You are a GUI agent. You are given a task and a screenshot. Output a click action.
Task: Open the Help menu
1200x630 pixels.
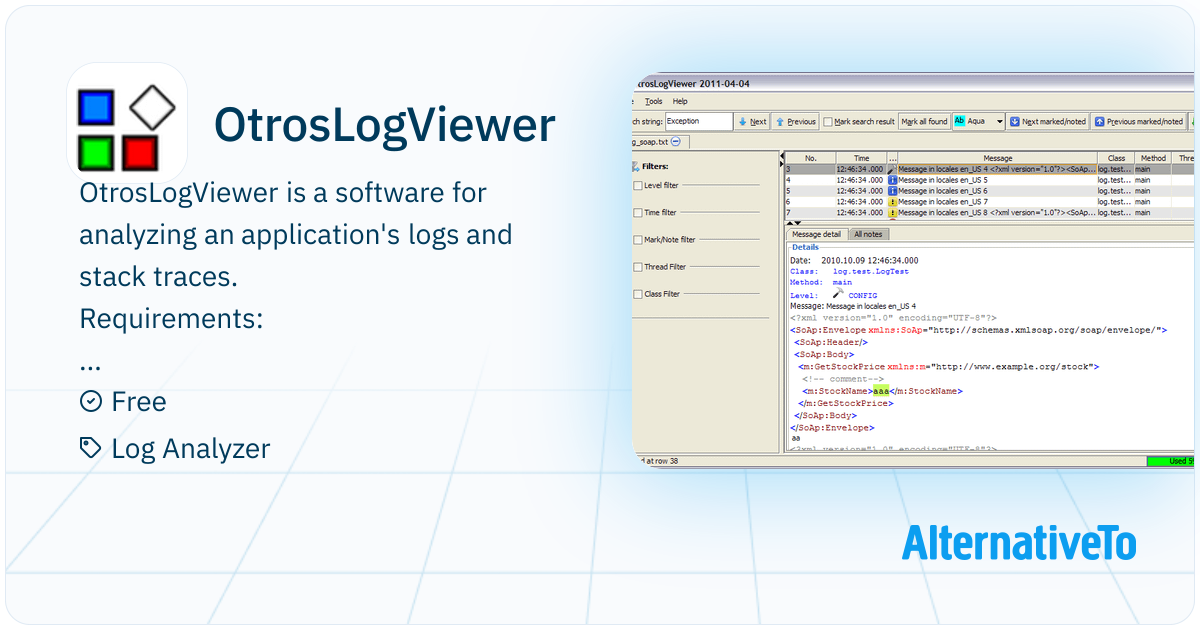click(x=680, y=101)
